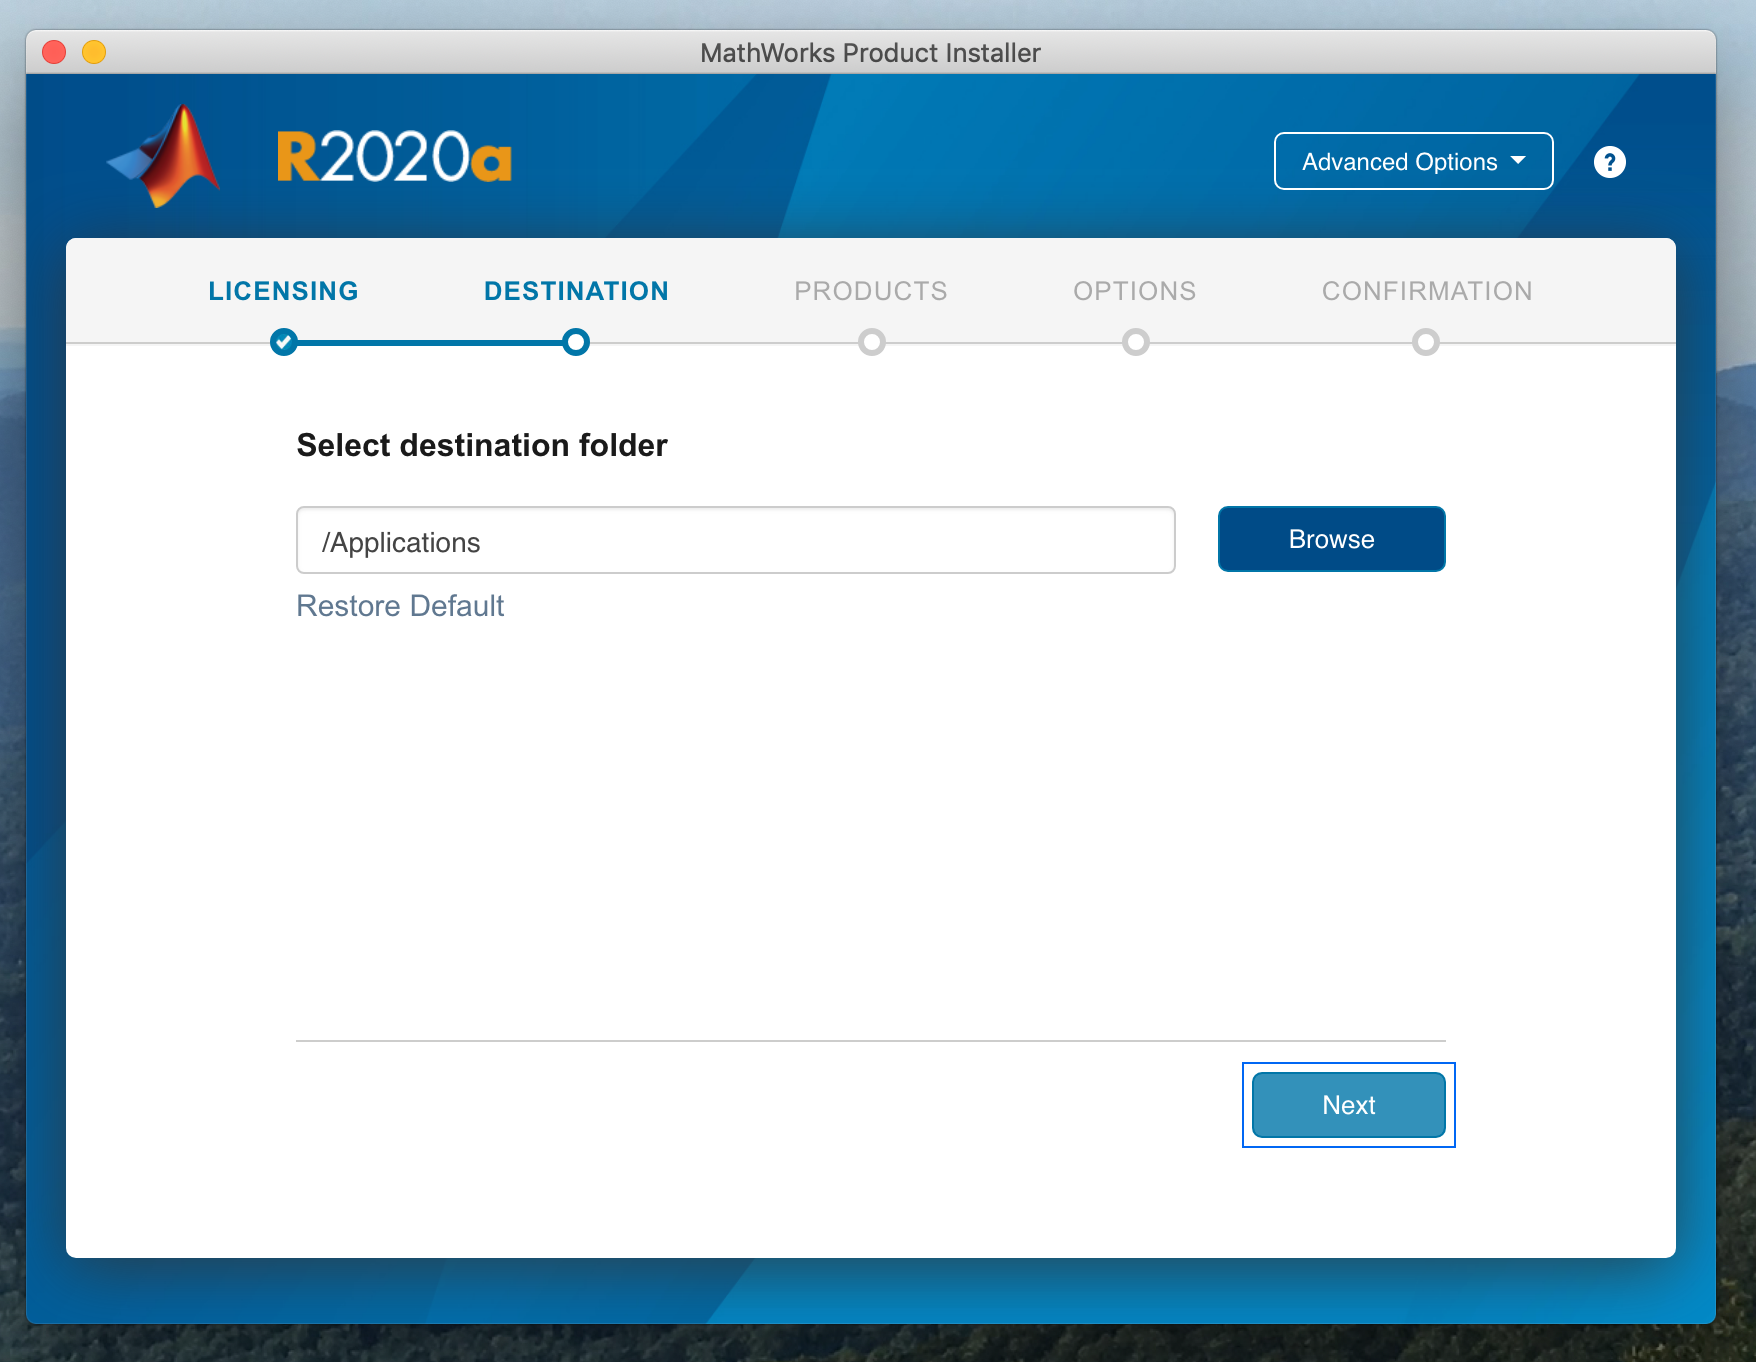This screenshot has width=1756, height=1362.
Task: Expand the Advanced Options dropdown
Action: tap(1412, 162)
